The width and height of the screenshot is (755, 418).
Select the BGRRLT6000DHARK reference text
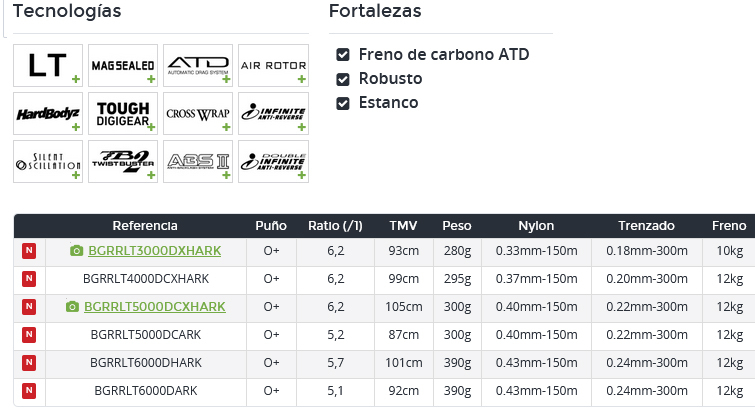coord(146,363)
